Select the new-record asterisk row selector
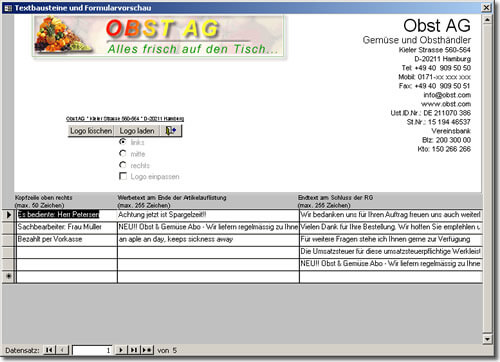The height and width of the screenshot is (362, 500). click(x=8, y=276)
